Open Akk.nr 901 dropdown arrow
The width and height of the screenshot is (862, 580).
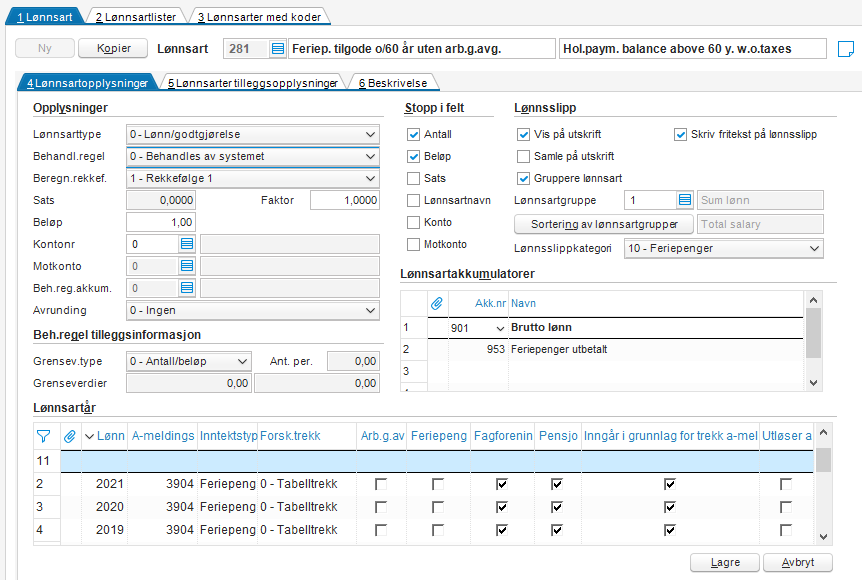(x=500, y=328)
